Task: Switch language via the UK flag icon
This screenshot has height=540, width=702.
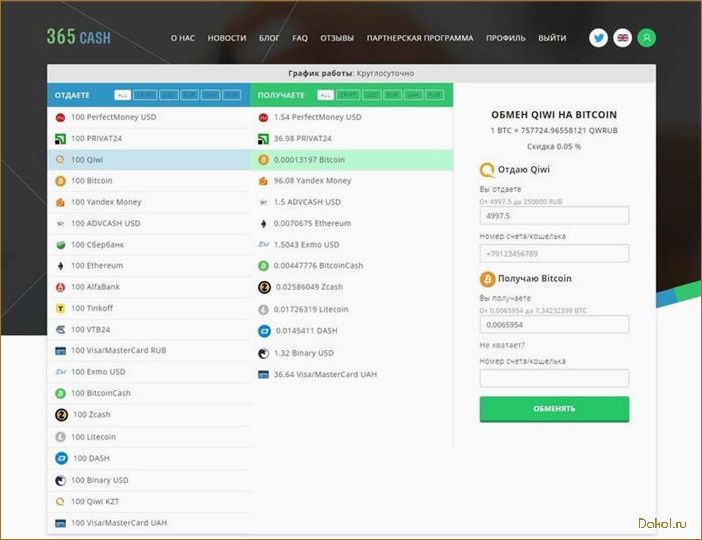Action: (622, 38)
